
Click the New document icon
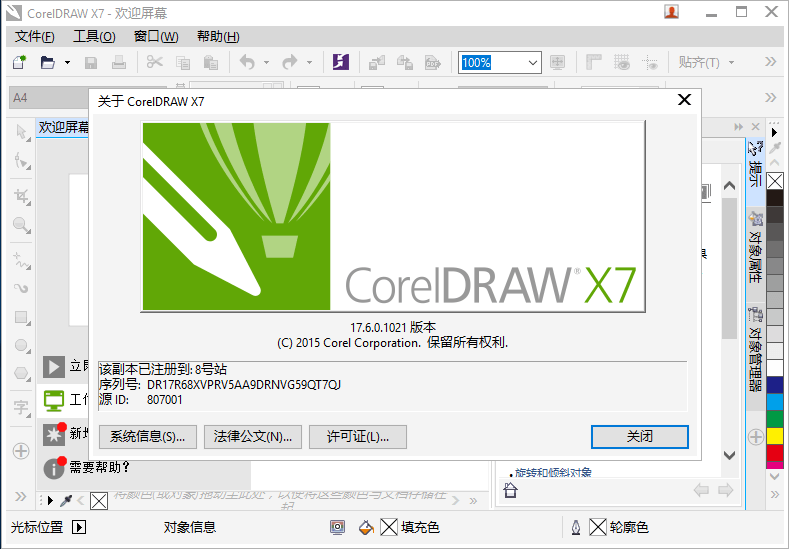coord(20,62)
